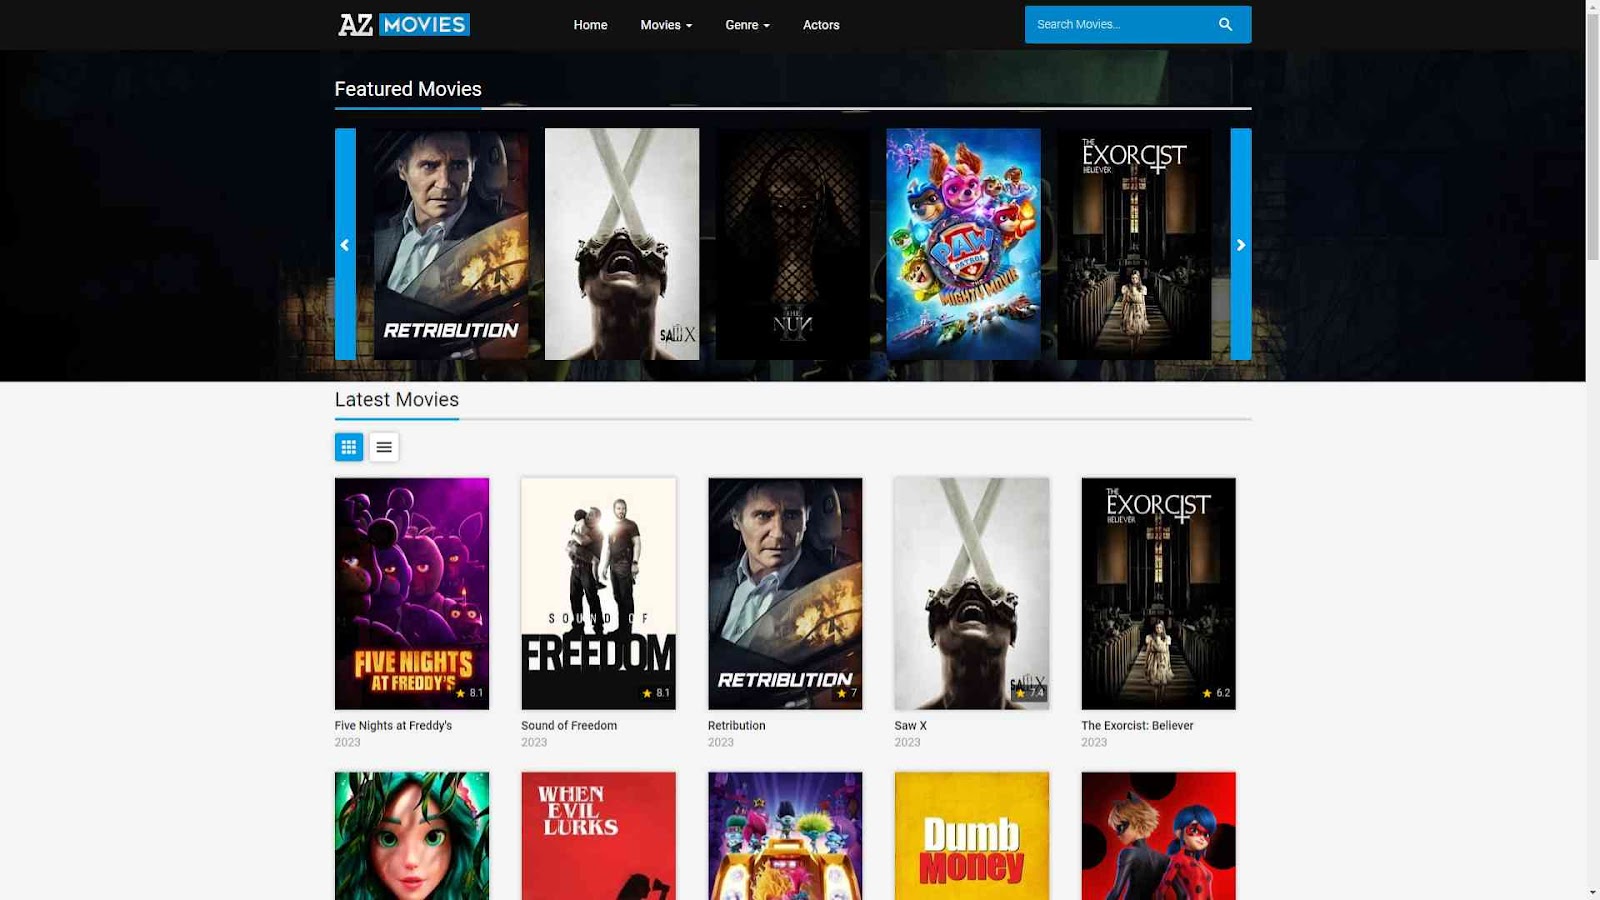Open Saw X poster in Latest Movies
This screenshot has height=900, width=1600.
coord(972,594)
